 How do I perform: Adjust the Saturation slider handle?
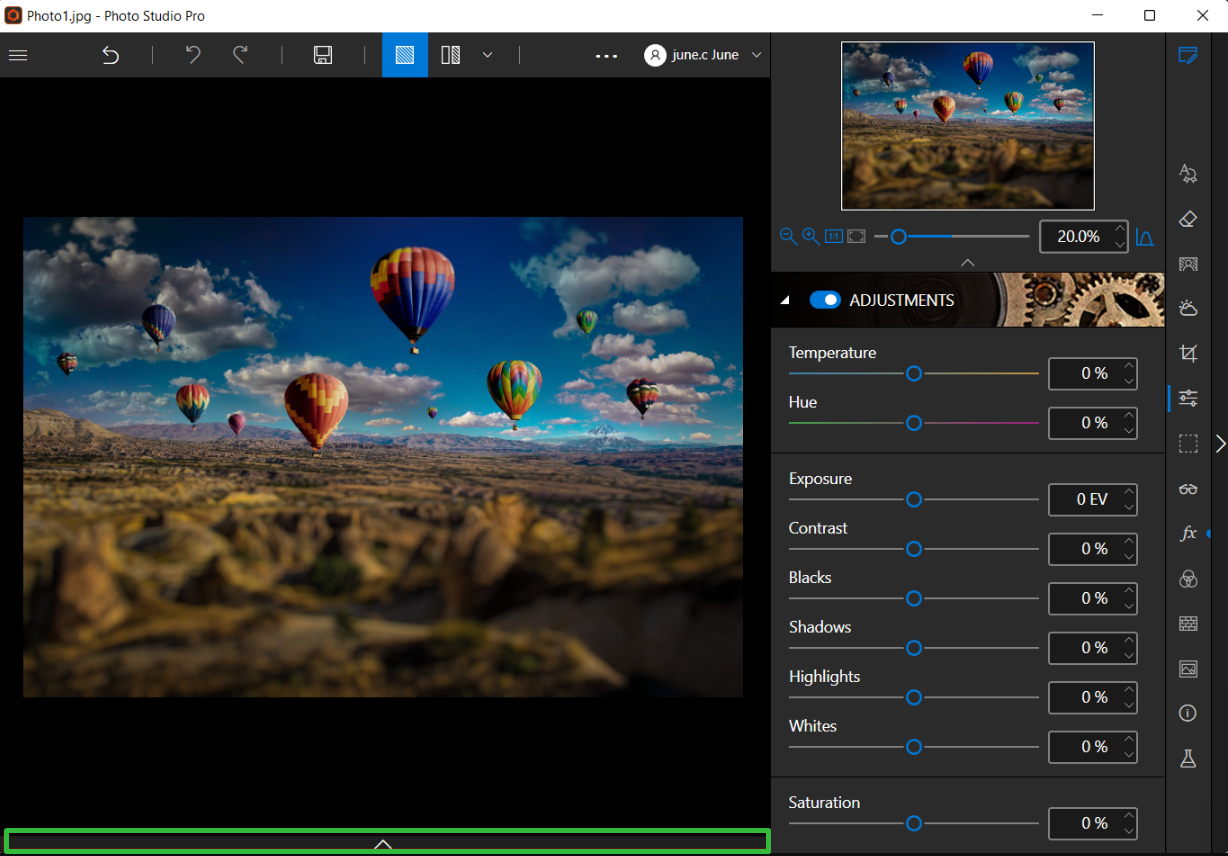click(x=914, y=823)
